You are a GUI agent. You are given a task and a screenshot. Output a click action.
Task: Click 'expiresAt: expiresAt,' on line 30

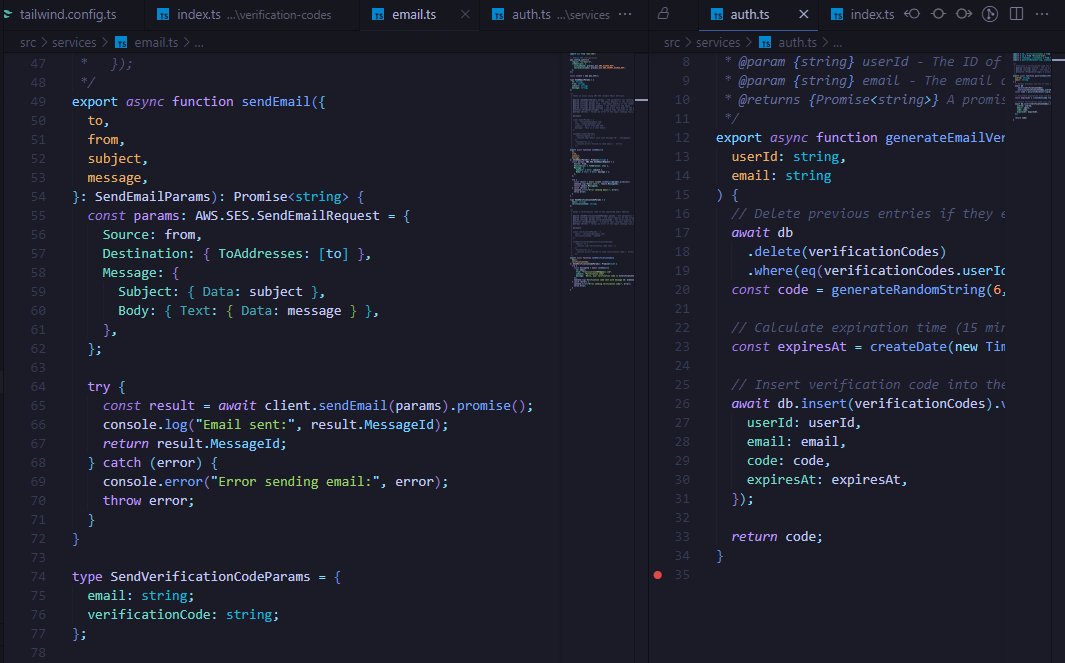click(827, 480)
